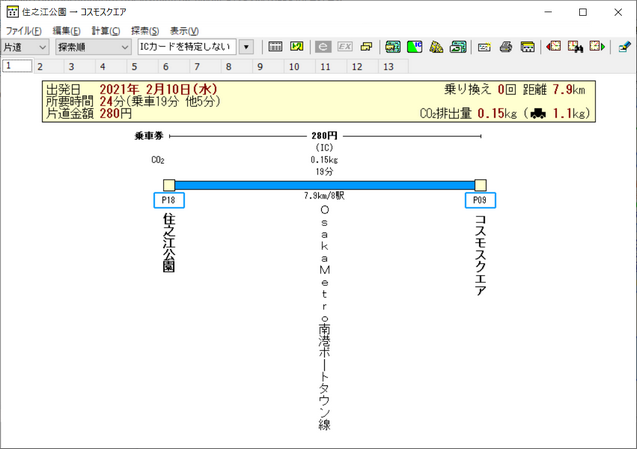Click the コスモスクエア station name label
Viewport: 637px width, 449px height.
(x=481, y=255)
